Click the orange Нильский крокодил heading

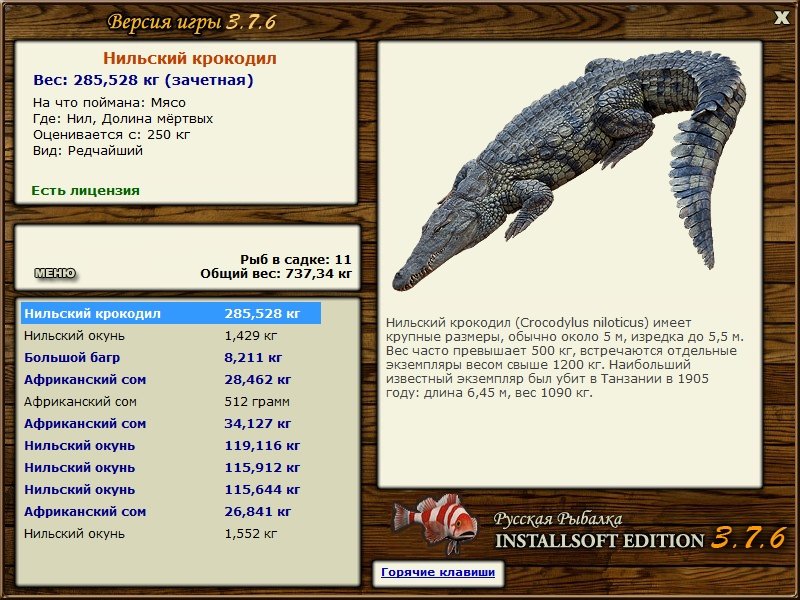190,58
